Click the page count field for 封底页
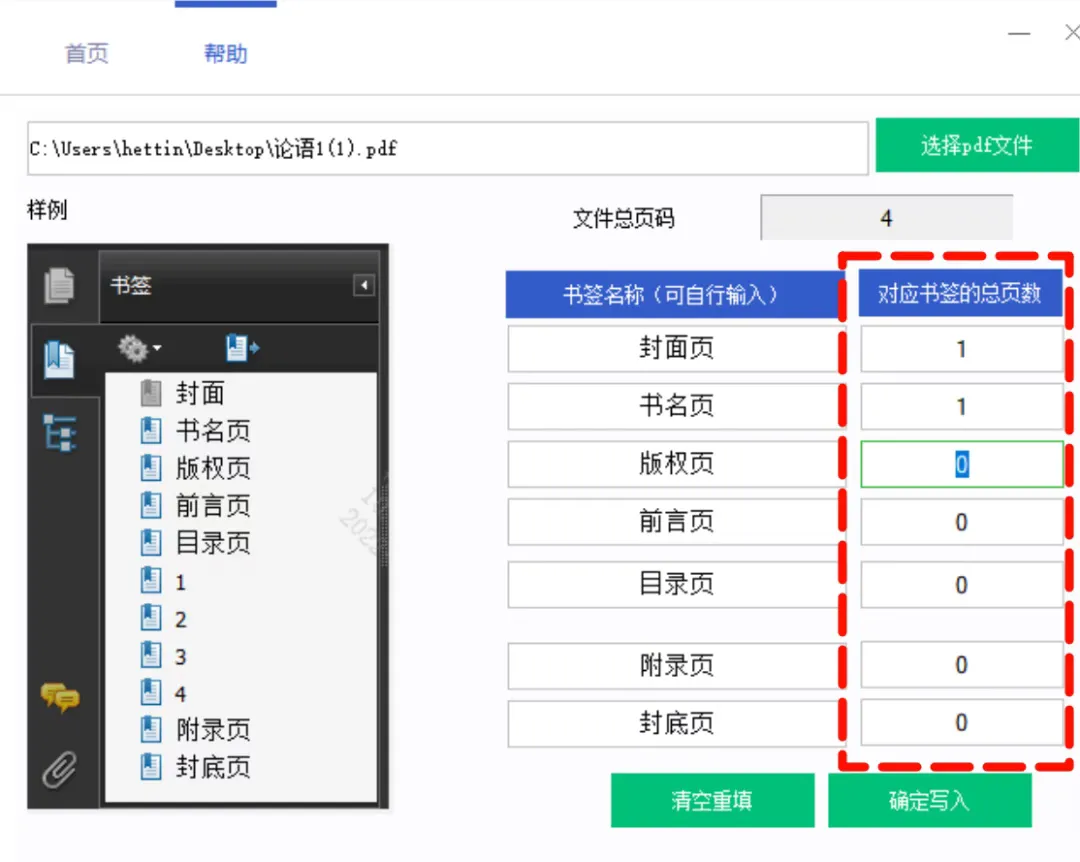The width and height of the screenshot is (1080, 862). [961, 723]
